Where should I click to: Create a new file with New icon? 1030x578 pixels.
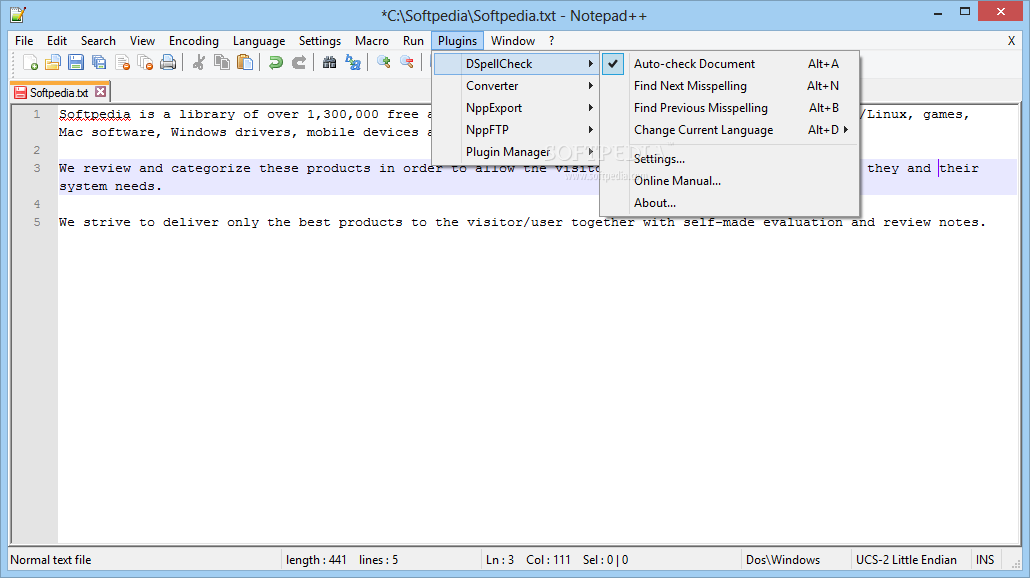coord(30,62)
